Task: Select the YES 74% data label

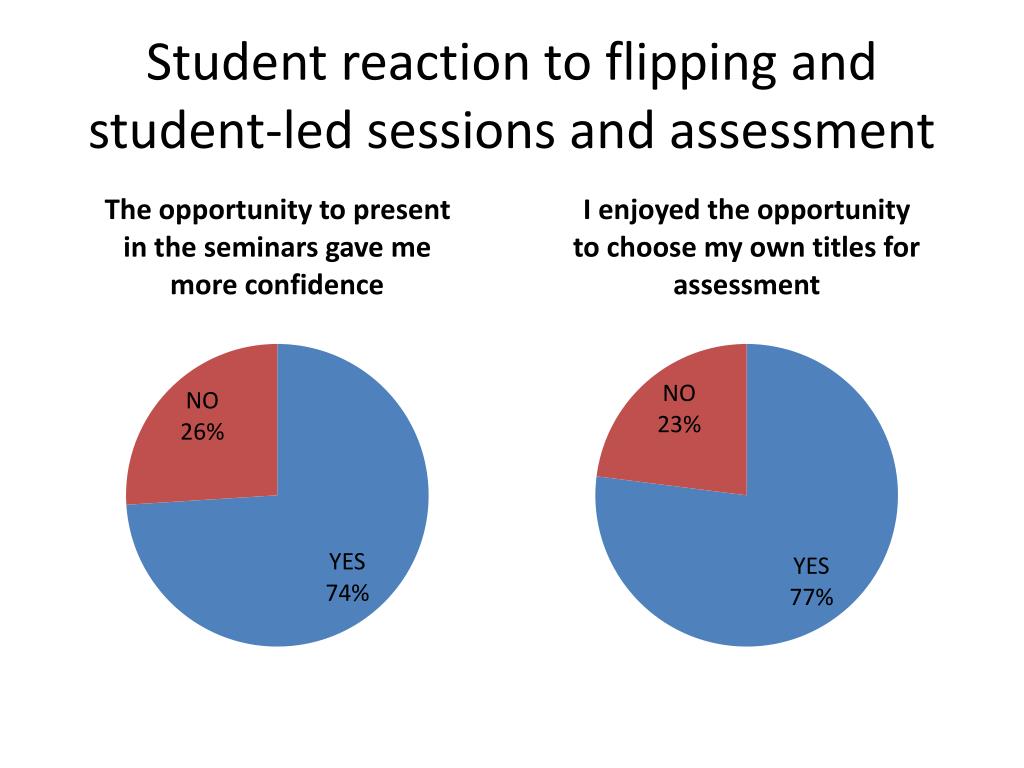Action: pyautogui.click(x=347, y=577)
